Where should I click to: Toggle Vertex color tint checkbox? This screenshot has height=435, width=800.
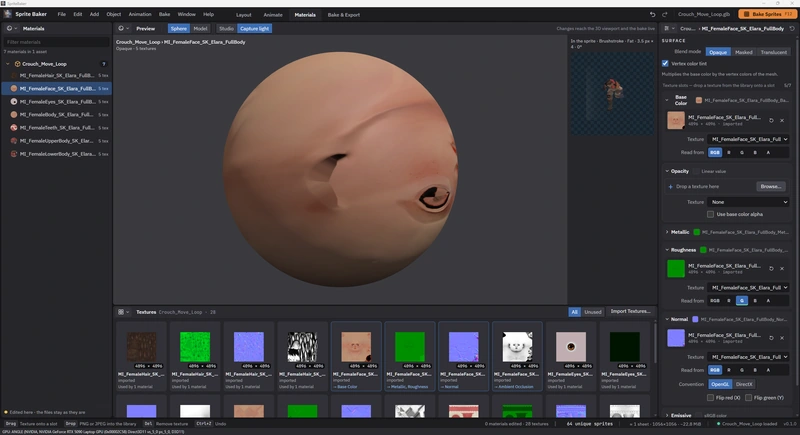click(x=665, y=63)
